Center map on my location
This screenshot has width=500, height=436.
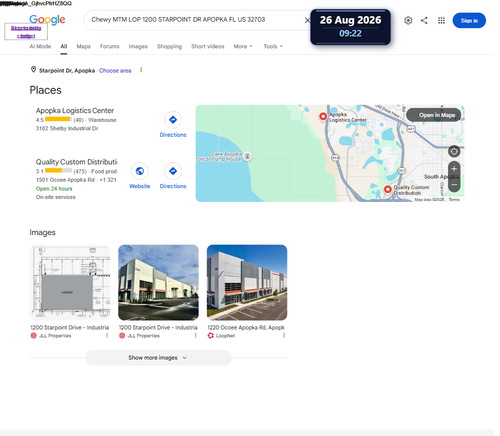point(454,151)
